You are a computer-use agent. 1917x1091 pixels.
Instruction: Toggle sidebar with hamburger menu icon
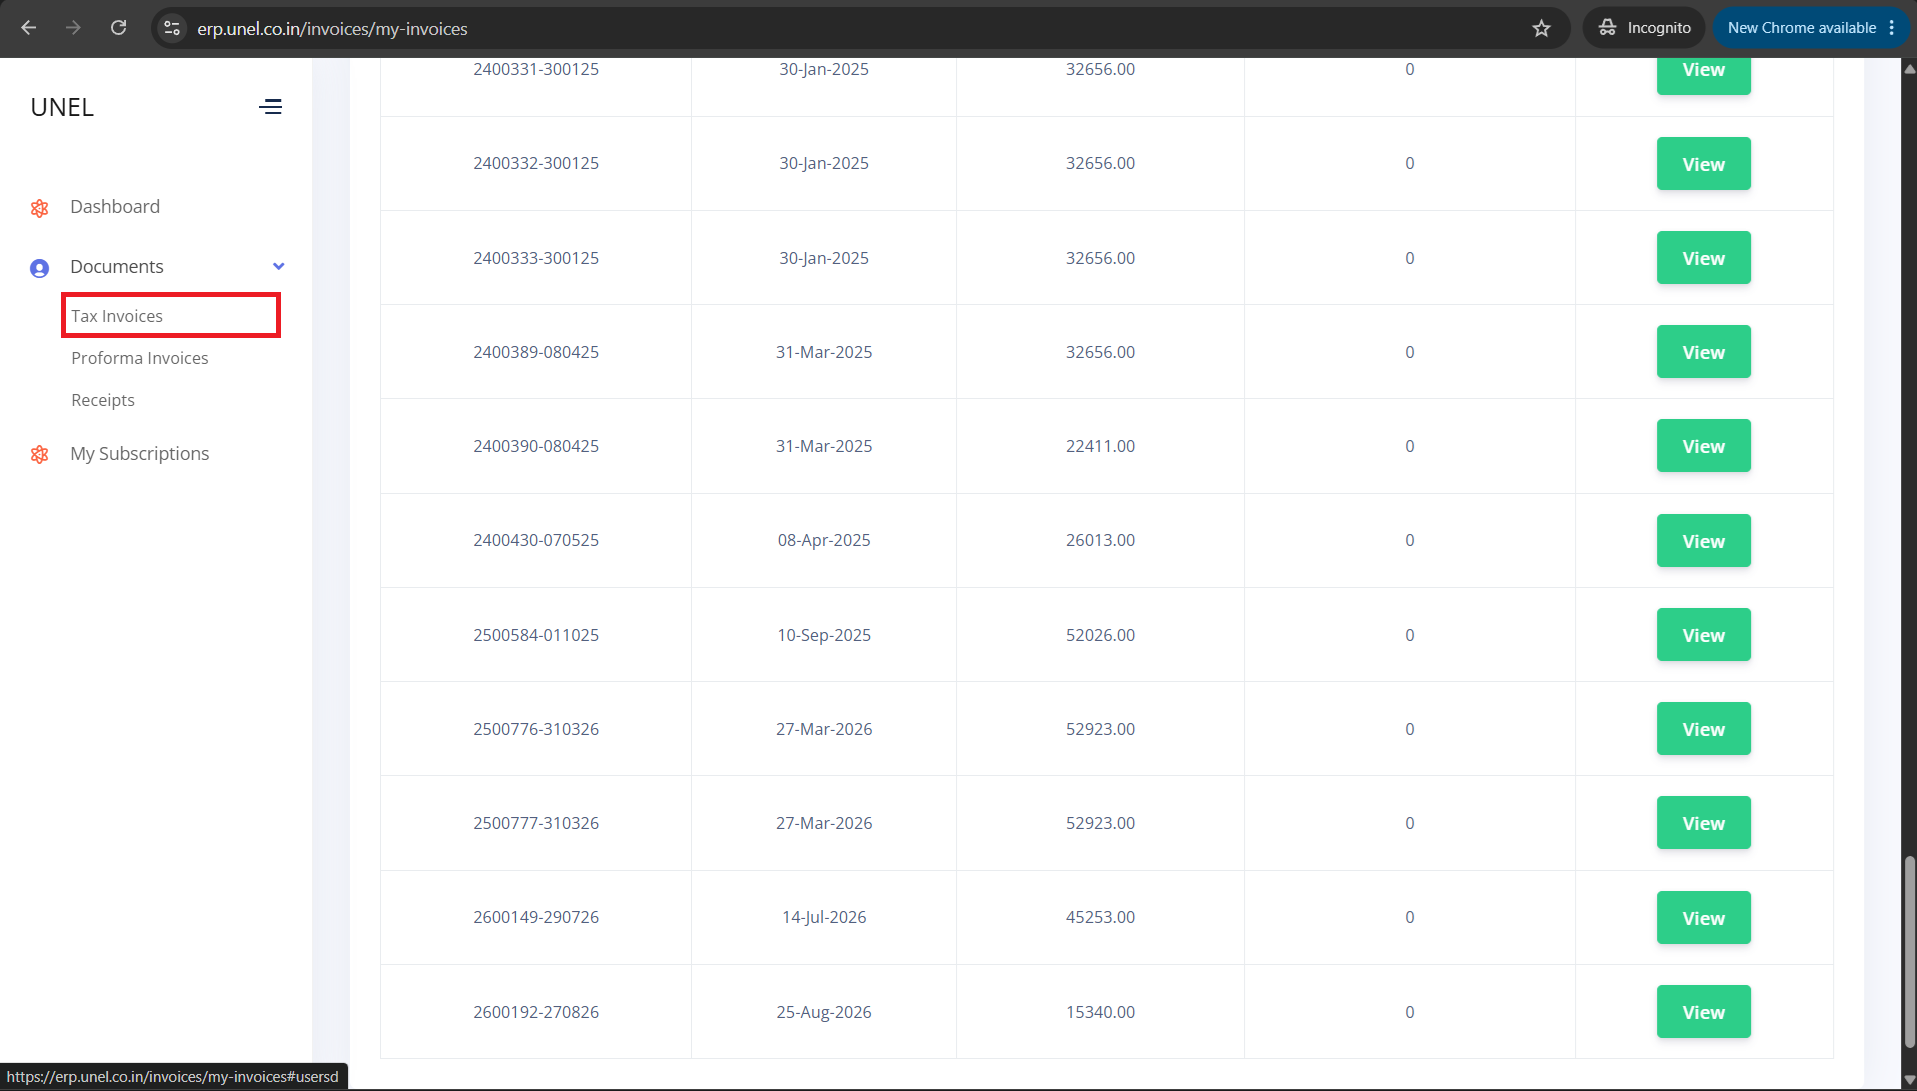click(270, 106)
